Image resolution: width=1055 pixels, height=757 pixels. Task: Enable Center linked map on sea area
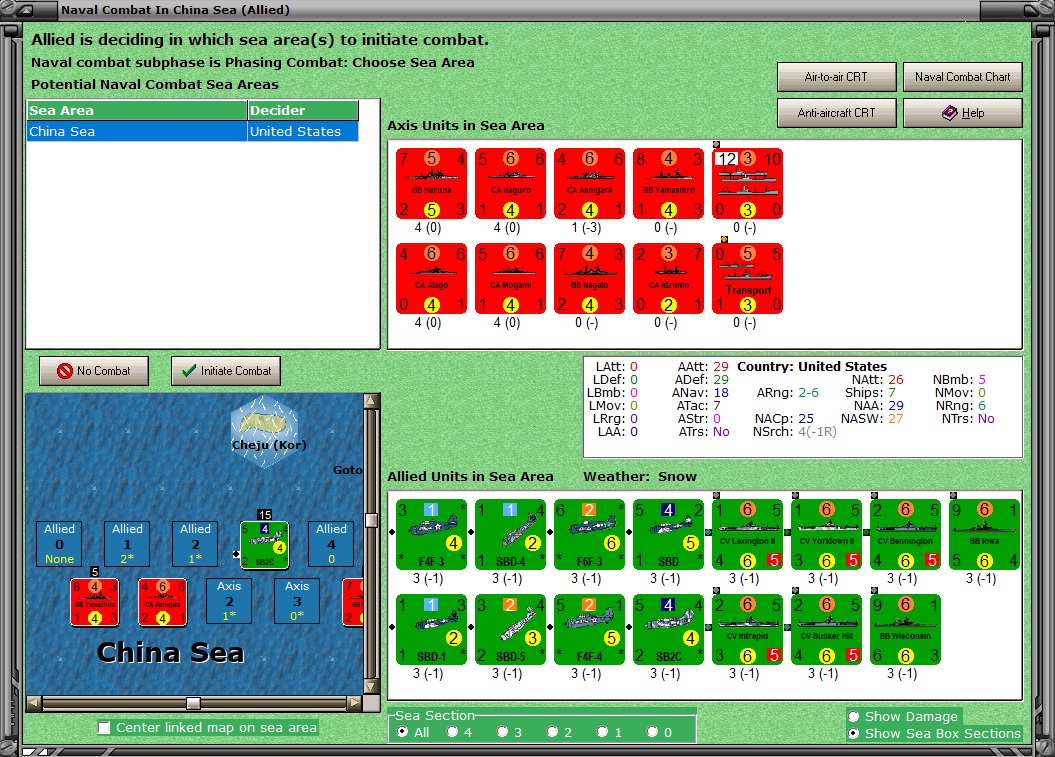click(x=104, y=727)
